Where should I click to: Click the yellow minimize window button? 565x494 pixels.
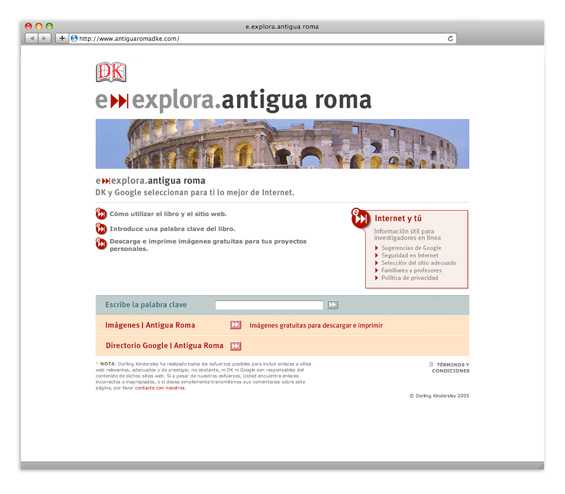coord(39,26)
